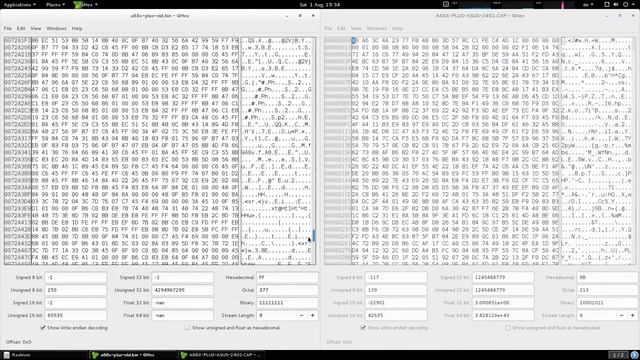Image resolution: width=640 pixels, height=360 pixels.
Task: Select Octal field showing 377
Action: click(x=287, y=290)
